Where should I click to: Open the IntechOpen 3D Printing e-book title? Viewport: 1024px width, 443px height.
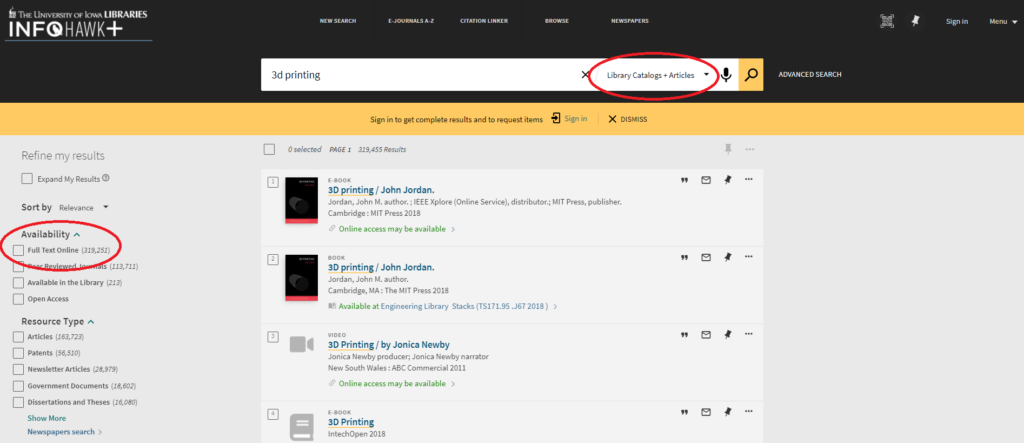point(351,422)
